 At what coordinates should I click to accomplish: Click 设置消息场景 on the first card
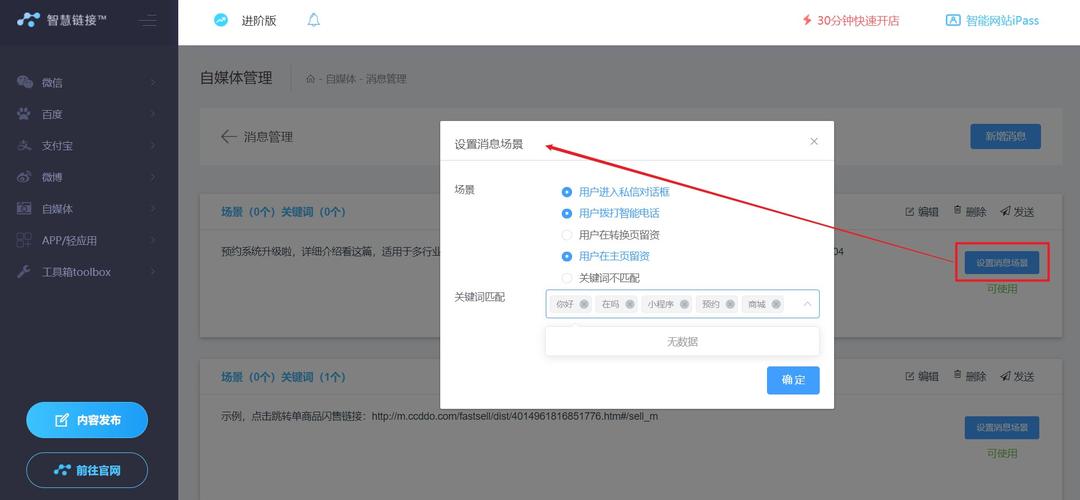click(1001, 262)
